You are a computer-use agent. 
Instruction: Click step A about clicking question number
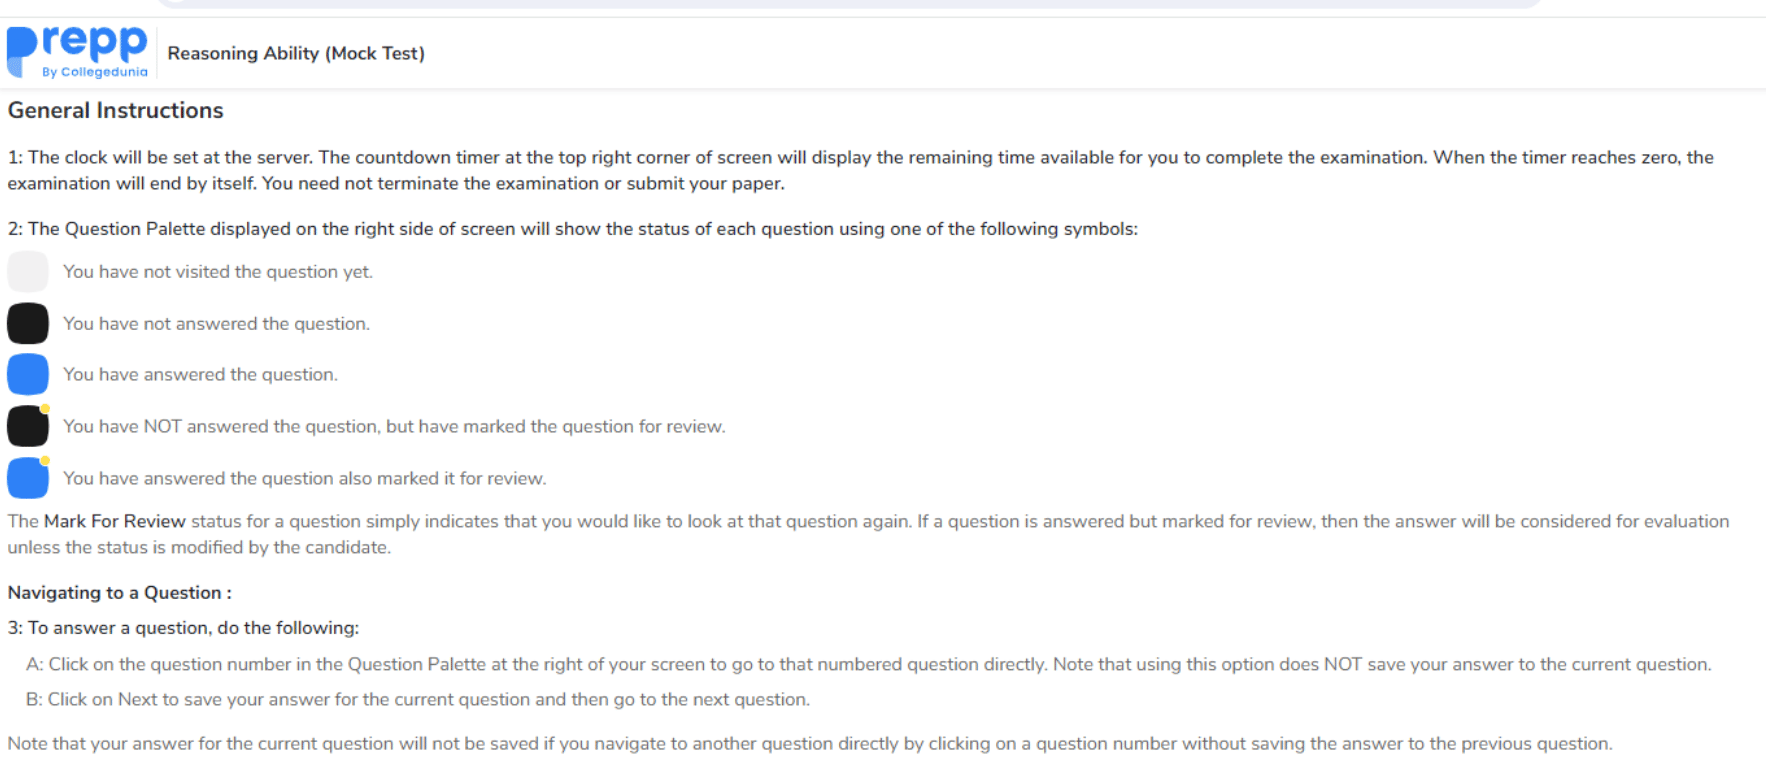(x=868, y=664)
